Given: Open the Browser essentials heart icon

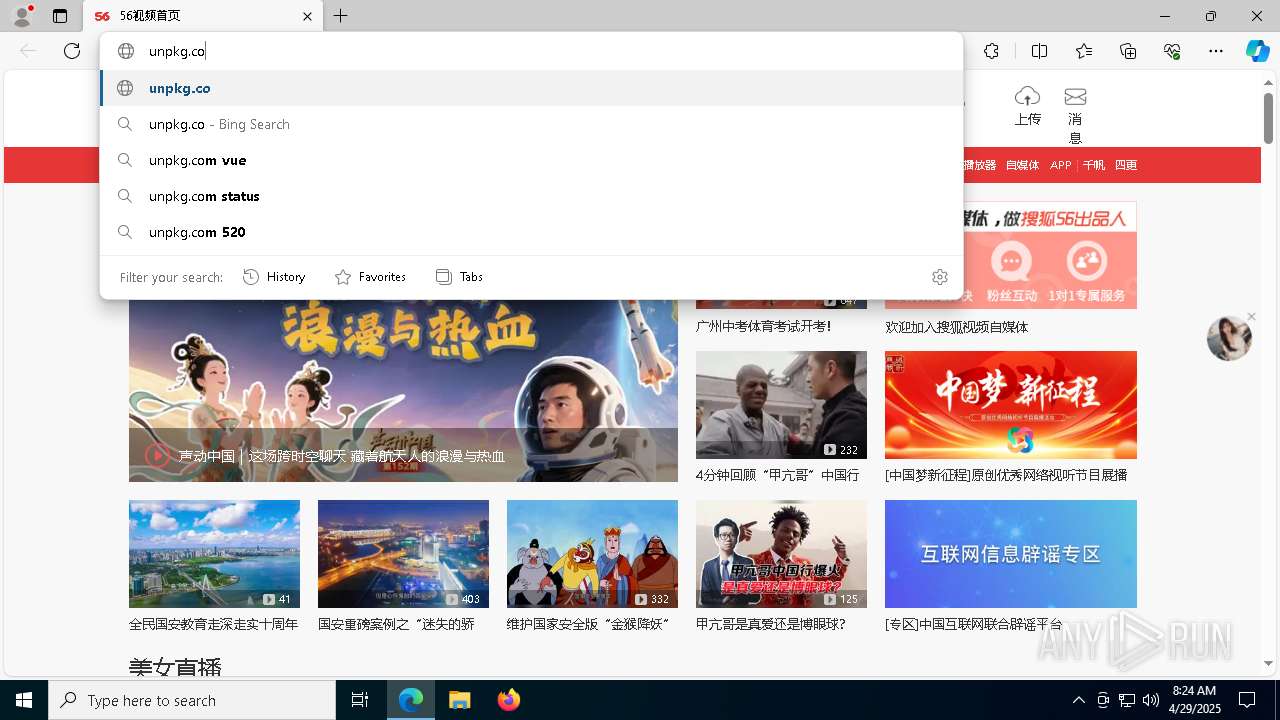Looking at the screenshot, I should 1172,51.
